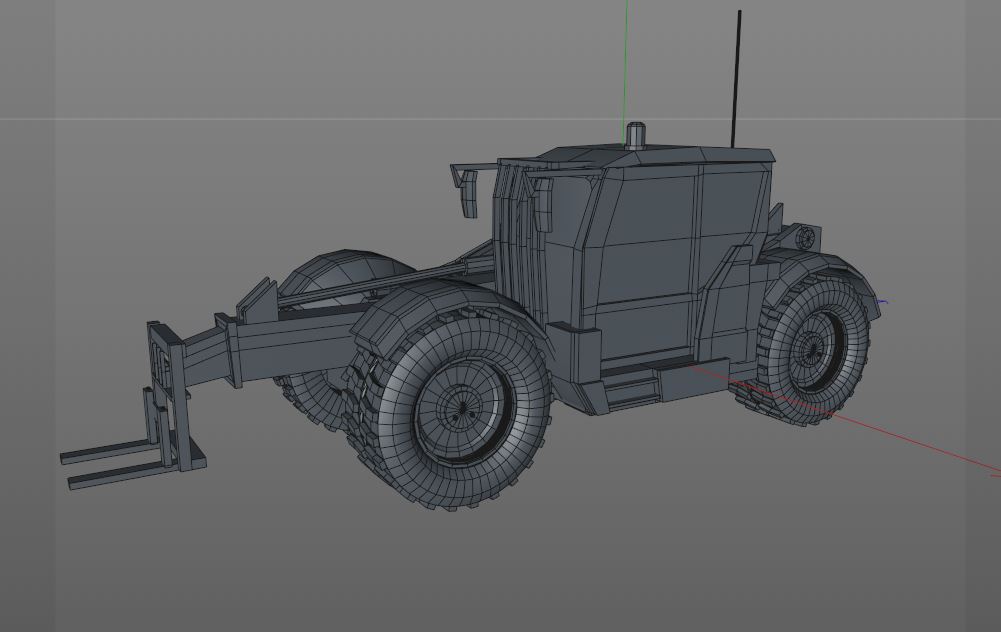Click the beacon light on the roof
The height and width of the screenshot is (632, 1001).
634,133
